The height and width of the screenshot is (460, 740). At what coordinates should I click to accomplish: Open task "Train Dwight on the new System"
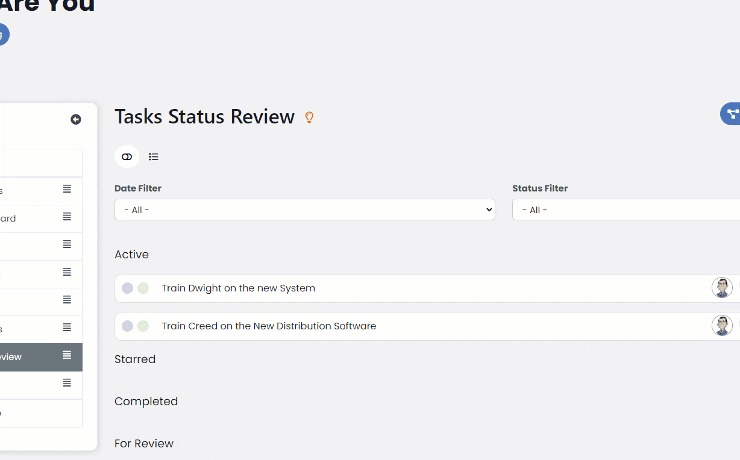[238, 288]
